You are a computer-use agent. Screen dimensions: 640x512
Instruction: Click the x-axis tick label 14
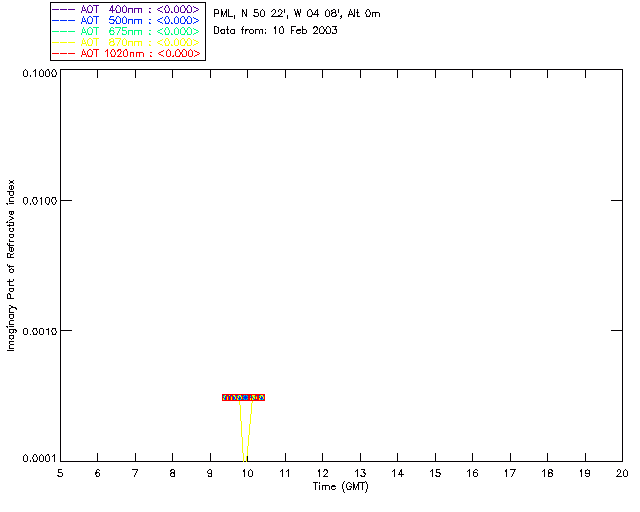point(398,473)
